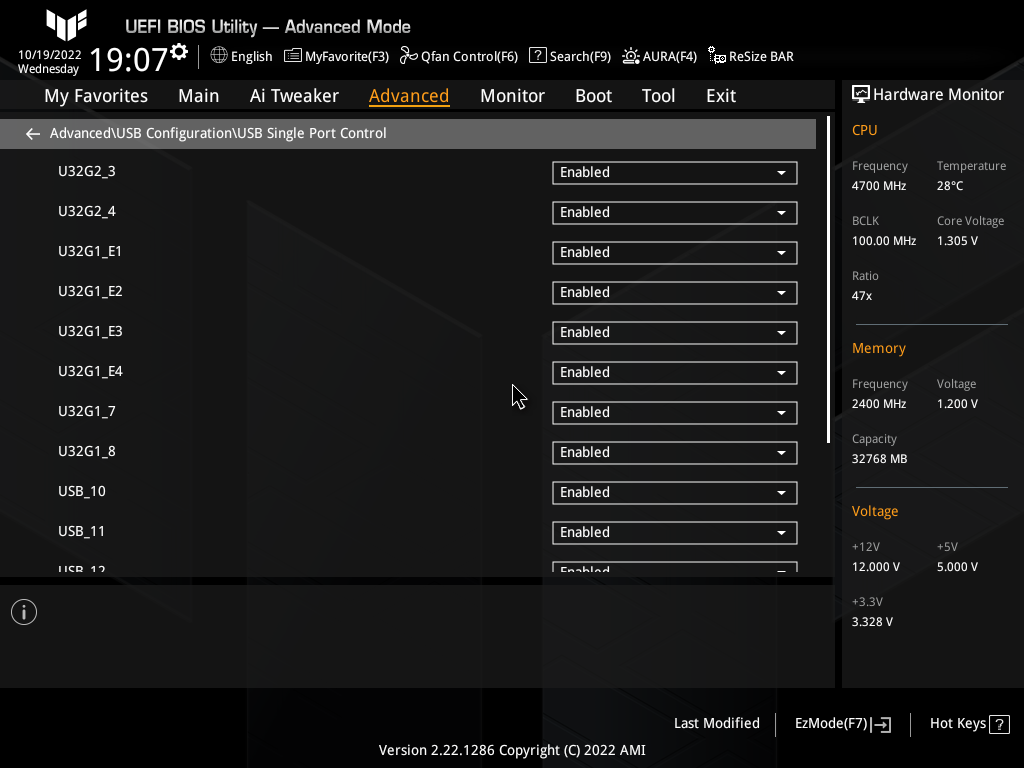Image resolution: width=1024 pixels, height=768 pixels.
Task: Open the U32G2_3 port dropdown
Action: point(674,172)
